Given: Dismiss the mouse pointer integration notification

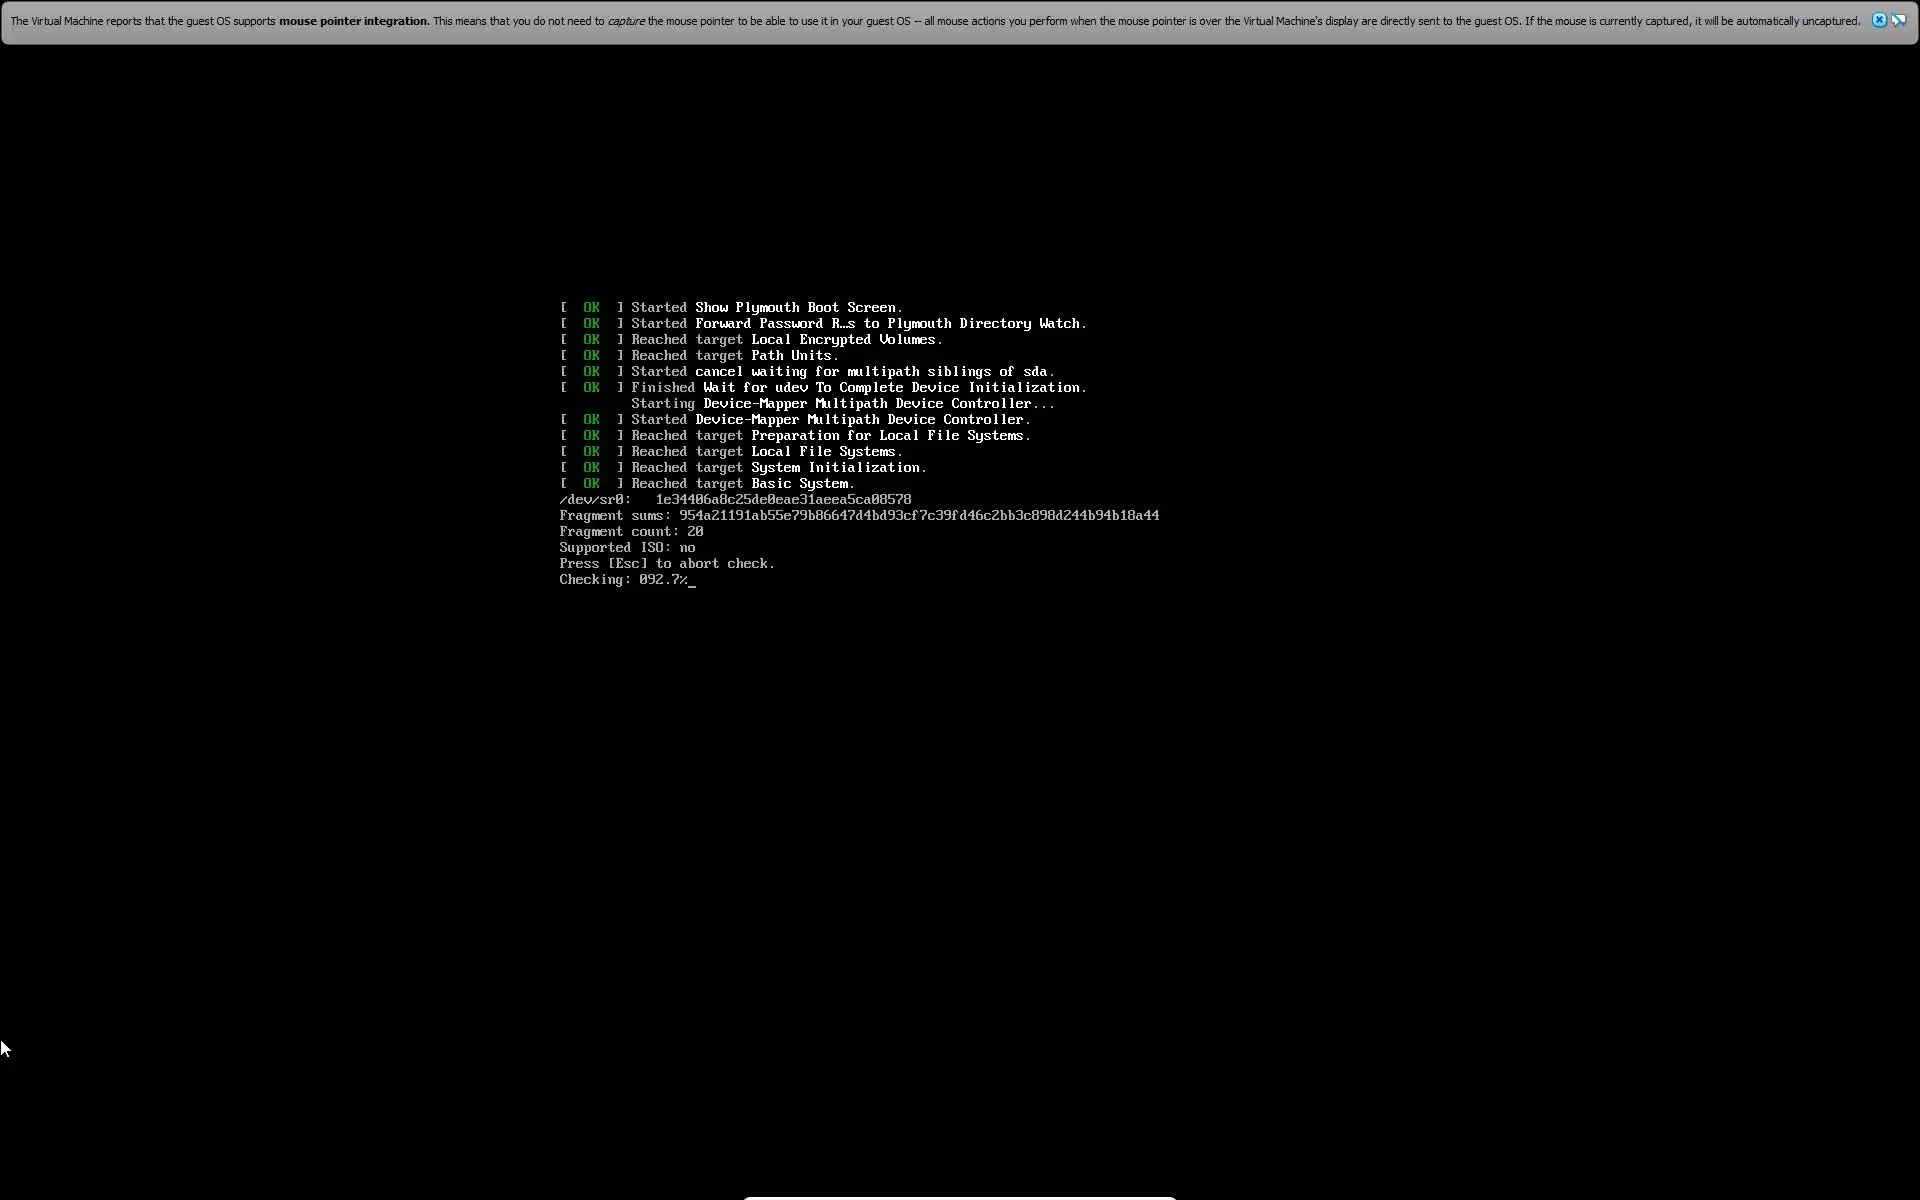Looking at the screenshot, I should [x=1879, y=20].
